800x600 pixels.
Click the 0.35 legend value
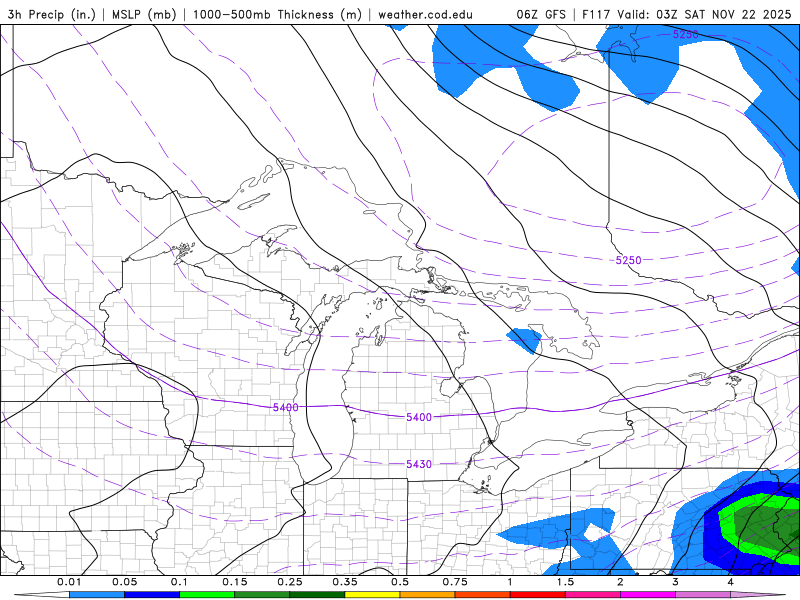pyautogui.click(x=345, y=582)
